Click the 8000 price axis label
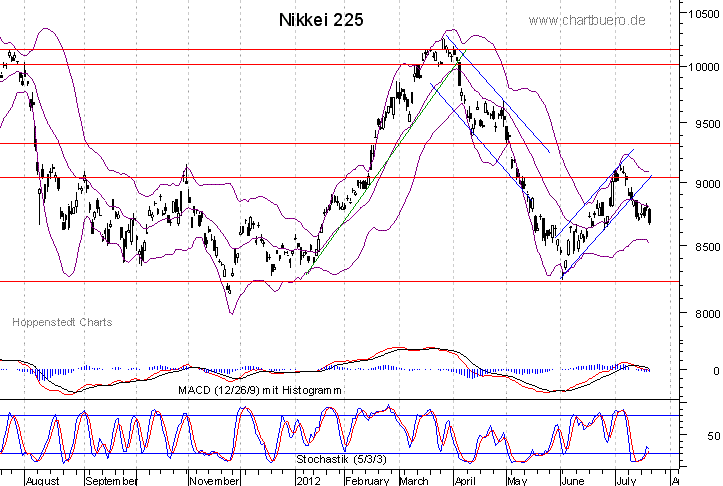This screenshot has width=723, height=486. pos(708,314)
